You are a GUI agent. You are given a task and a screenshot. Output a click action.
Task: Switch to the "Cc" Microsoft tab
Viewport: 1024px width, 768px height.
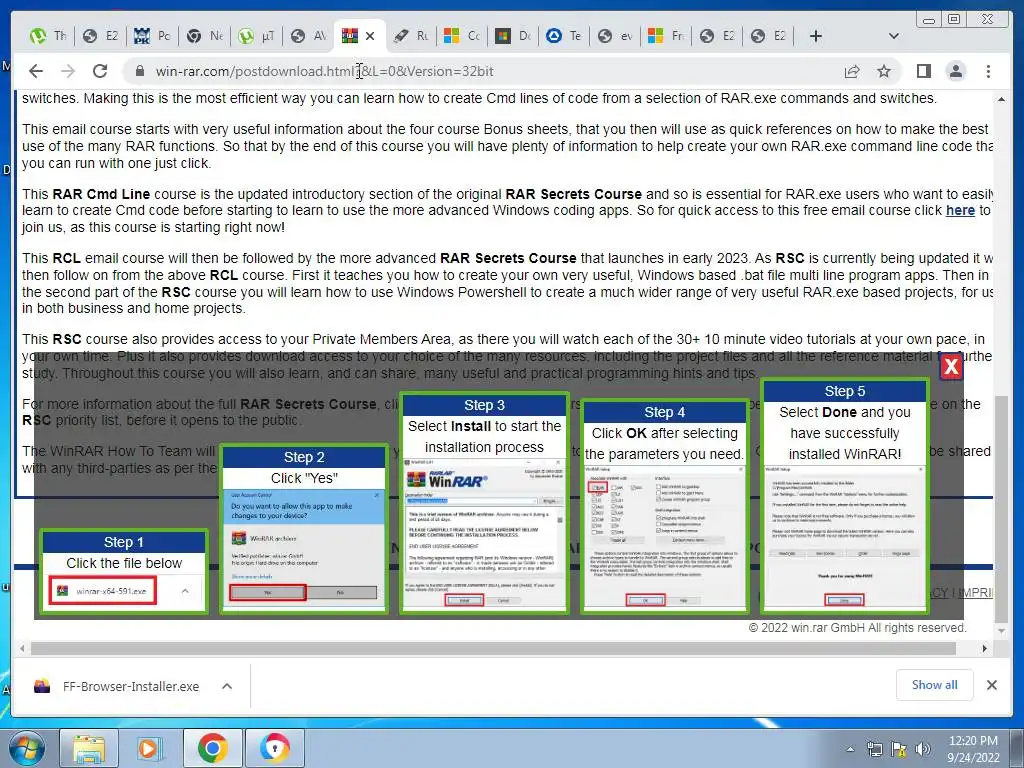[462, 36]
